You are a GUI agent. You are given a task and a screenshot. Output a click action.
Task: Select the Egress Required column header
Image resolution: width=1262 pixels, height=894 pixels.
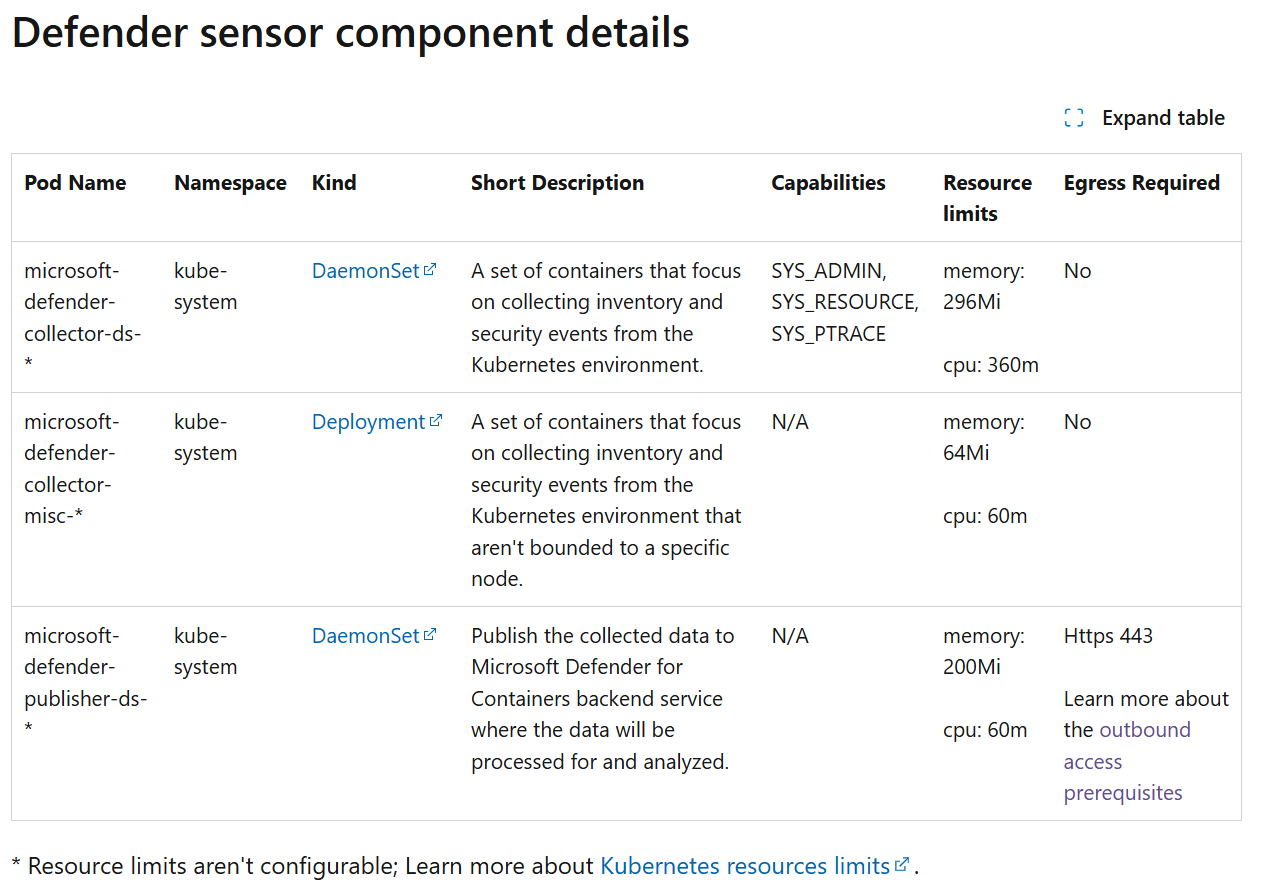tap(1141, 182)
